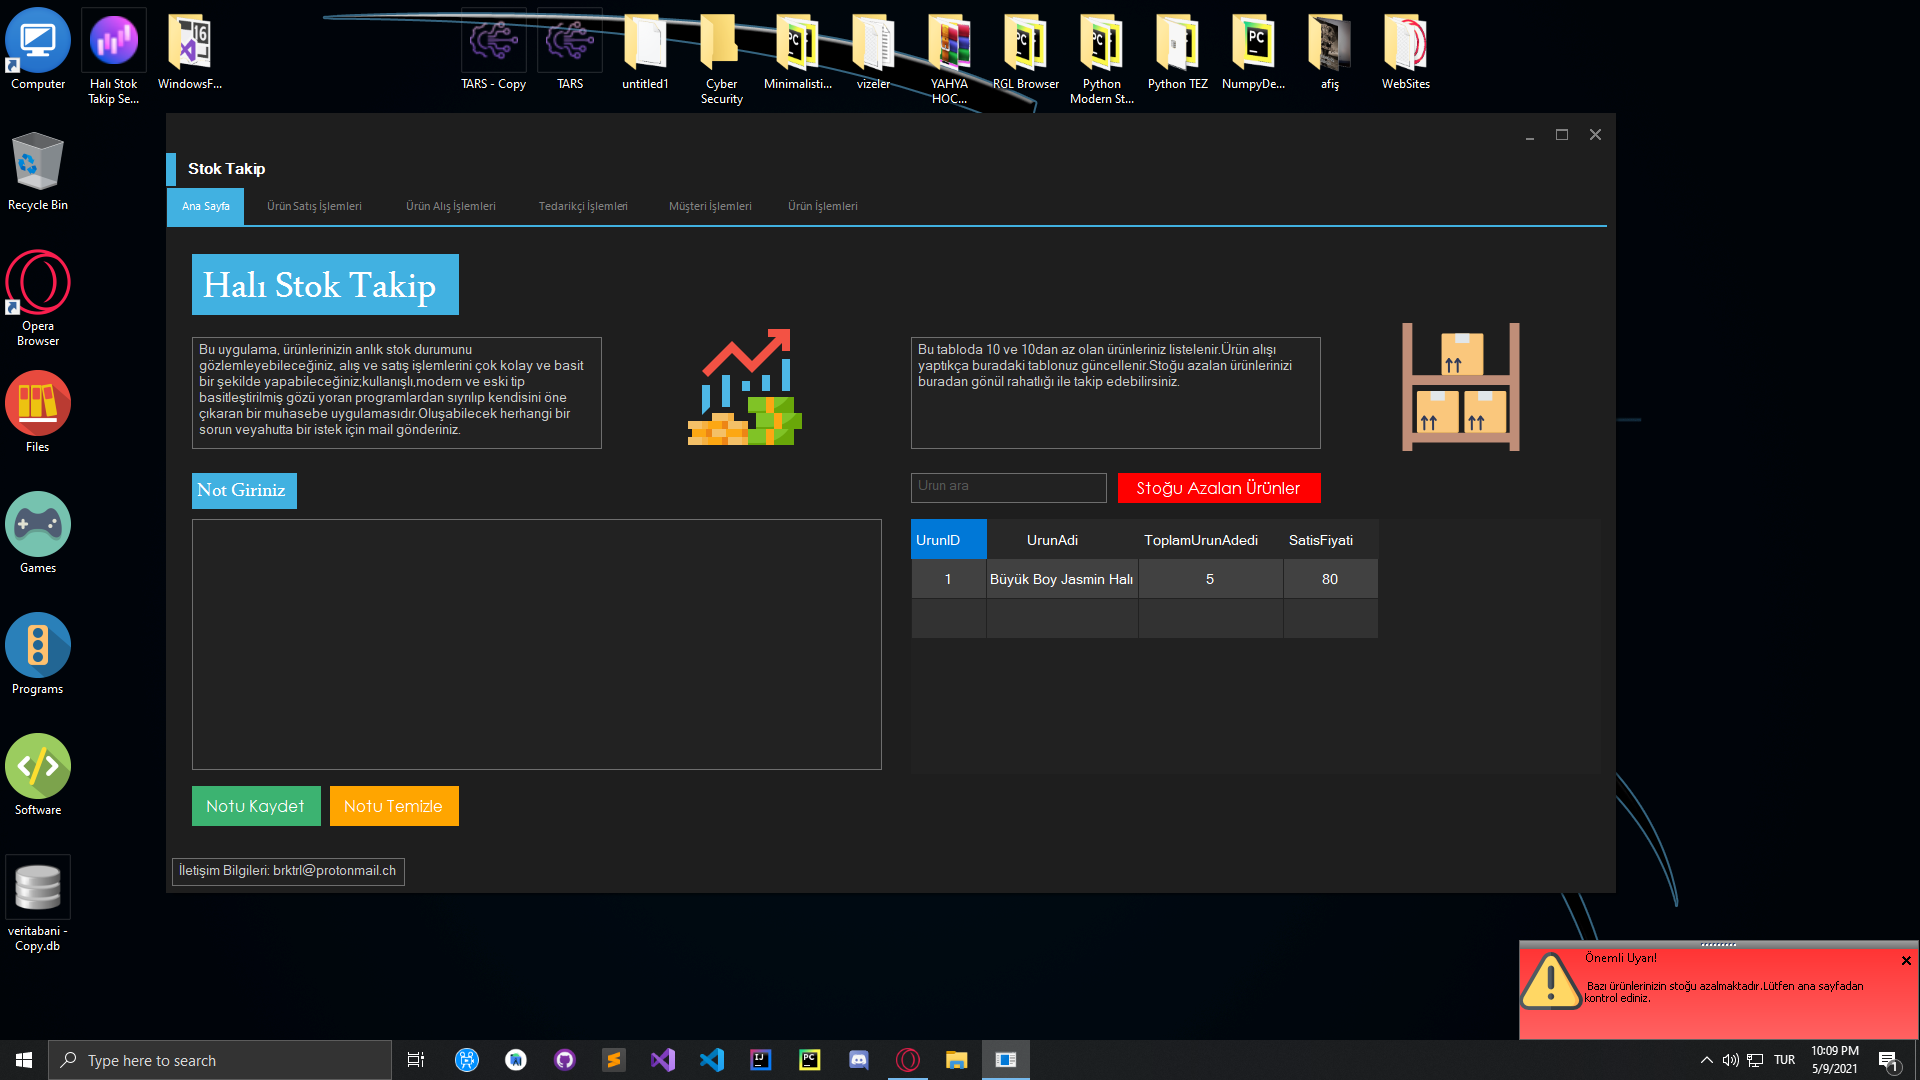This screenshot has height=1080, width=1920.
Task: Open the Opera Browser desktop icon
Action: click(x=38, y=284)
